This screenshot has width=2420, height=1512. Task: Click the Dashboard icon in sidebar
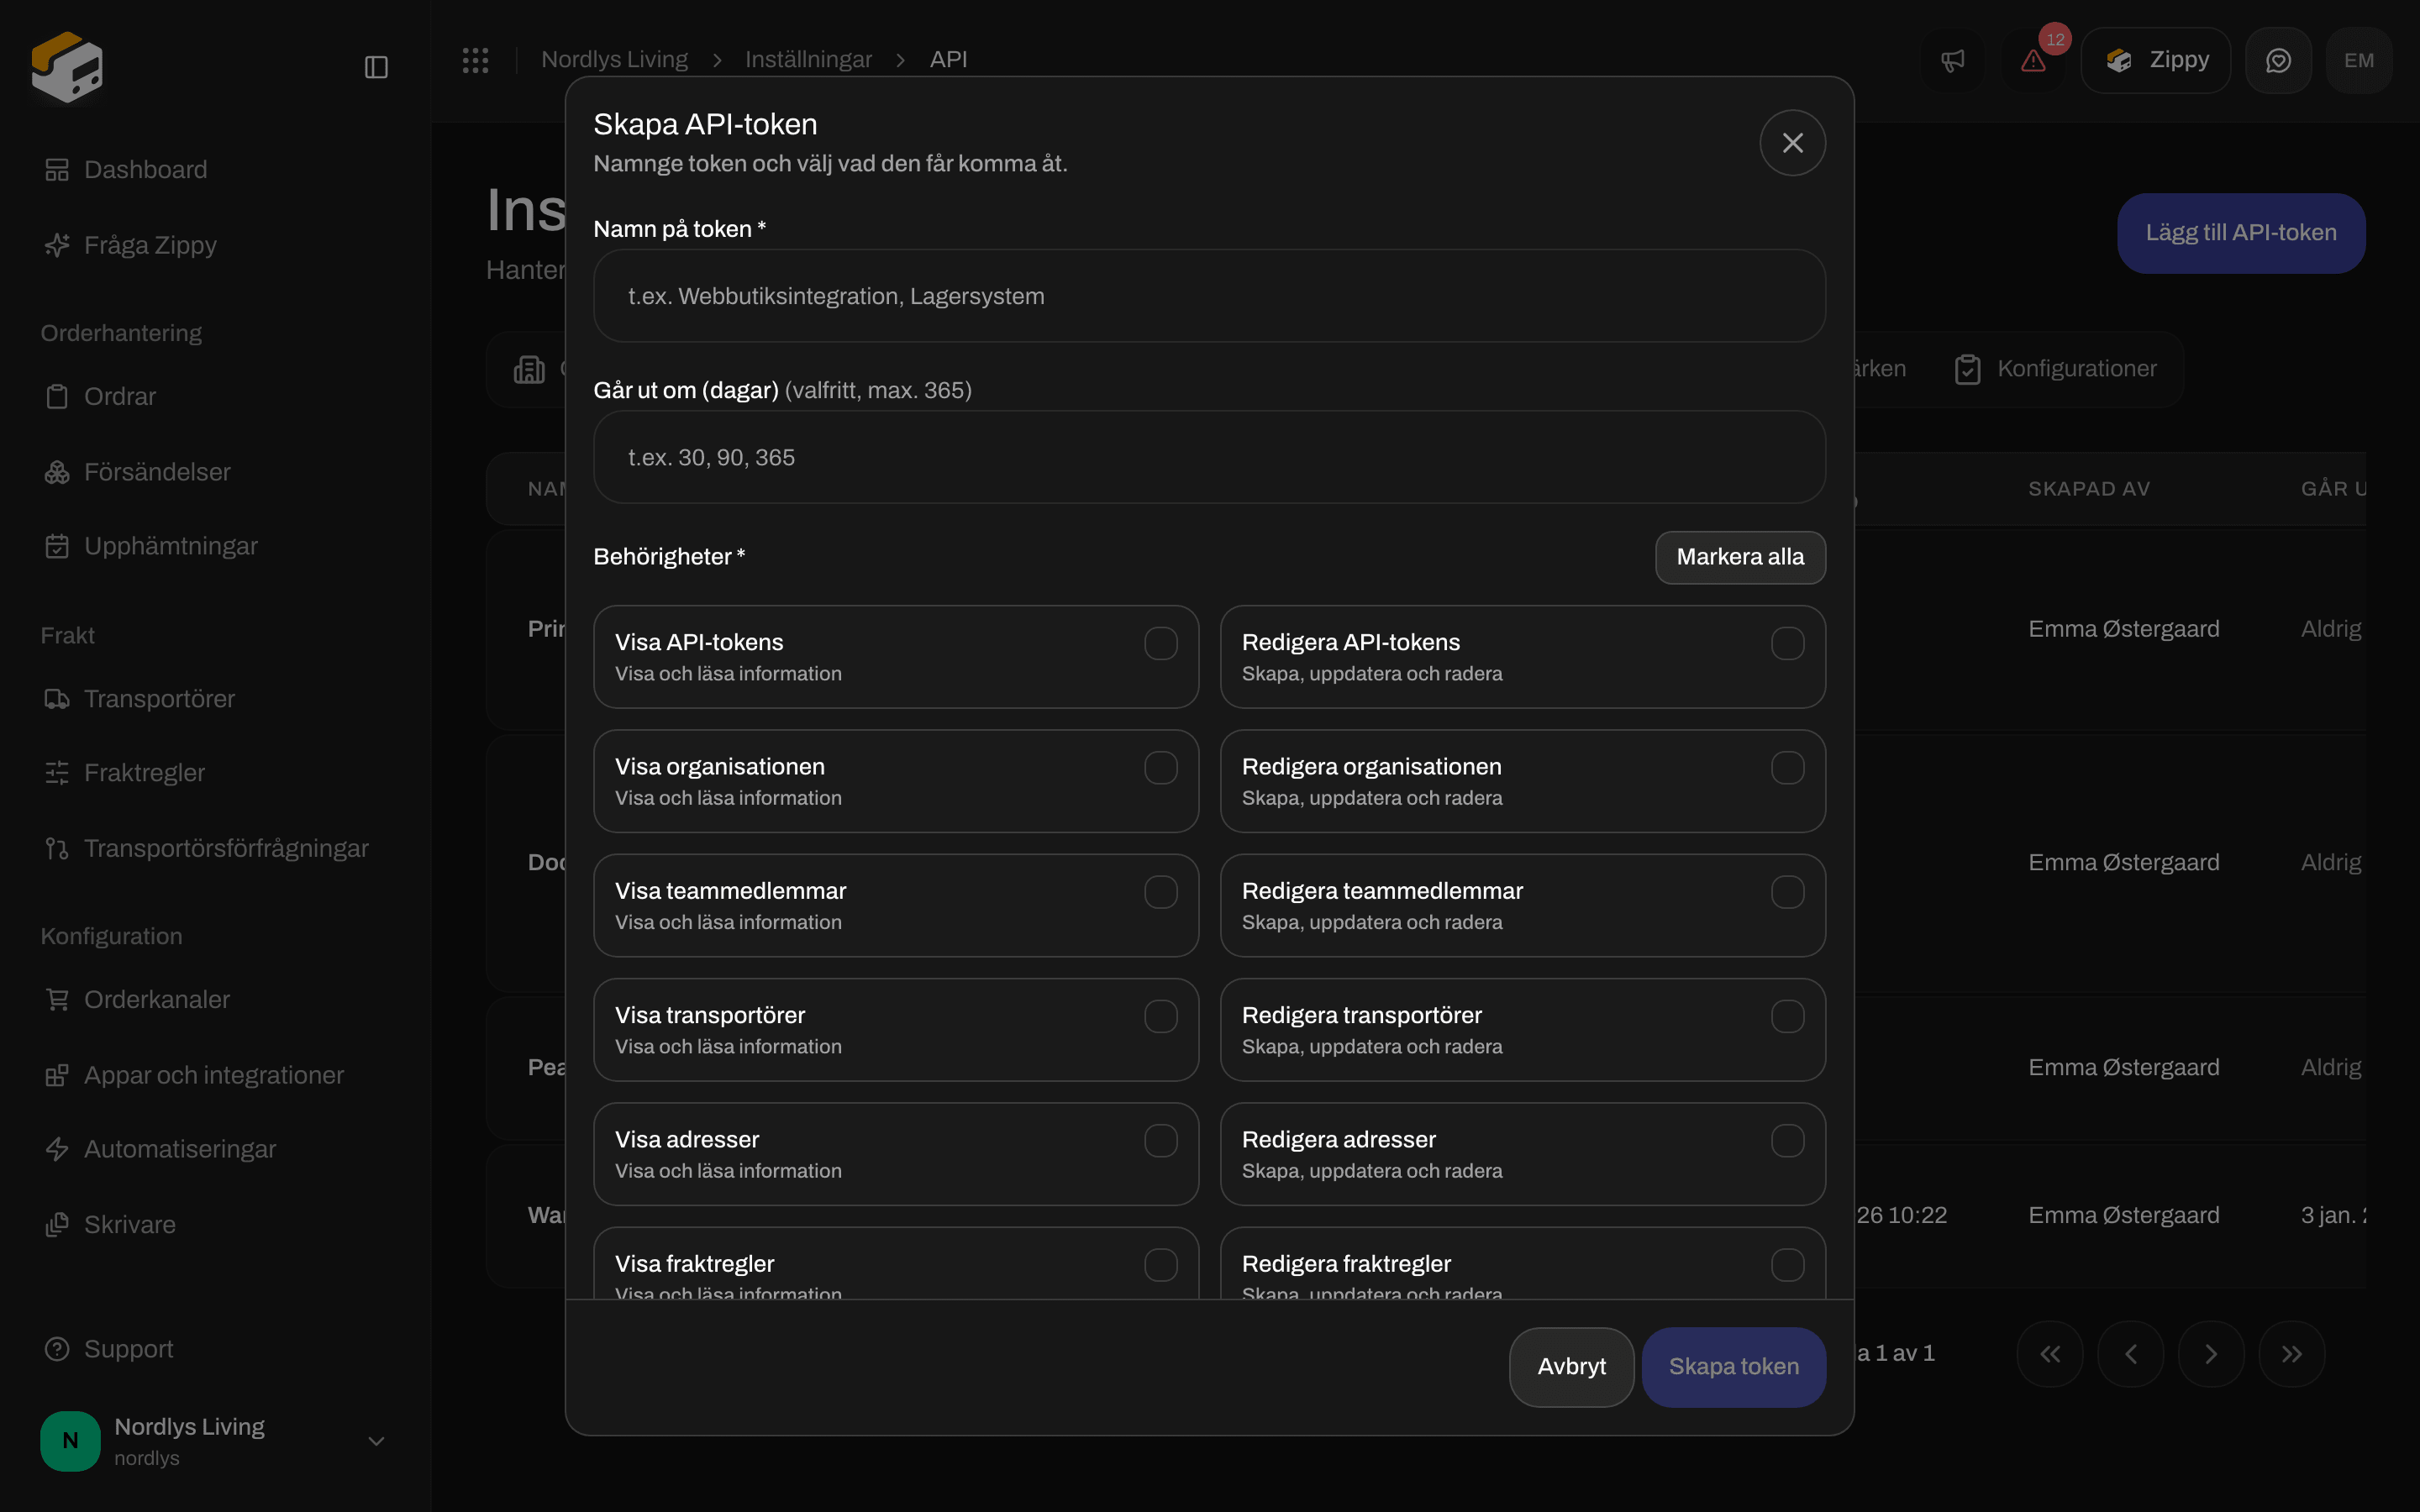pos(57,170)
